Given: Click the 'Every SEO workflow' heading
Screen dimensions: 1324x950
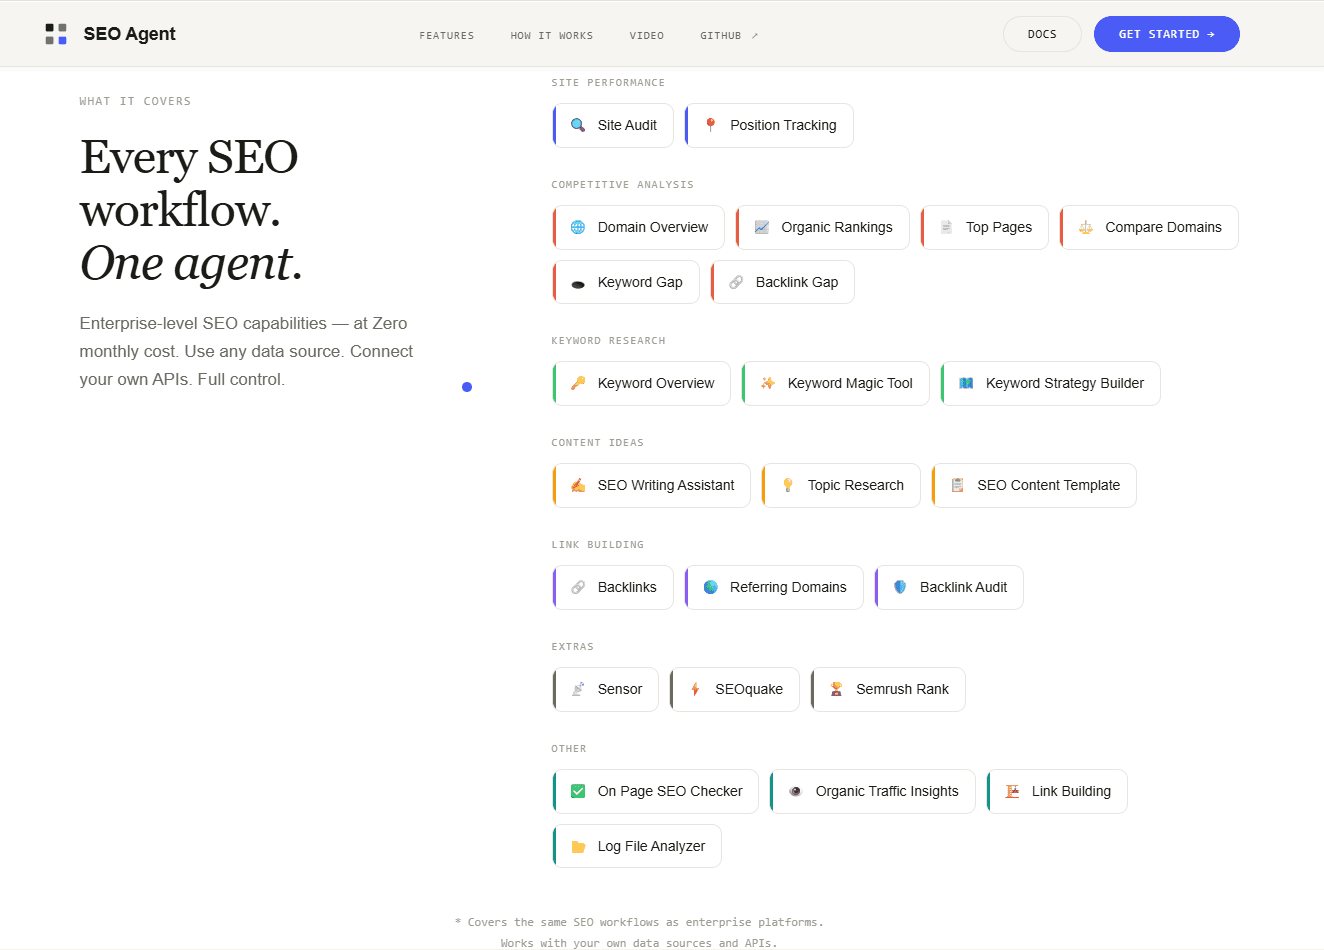Looking at the screenshot, I should tap(191, 210).
